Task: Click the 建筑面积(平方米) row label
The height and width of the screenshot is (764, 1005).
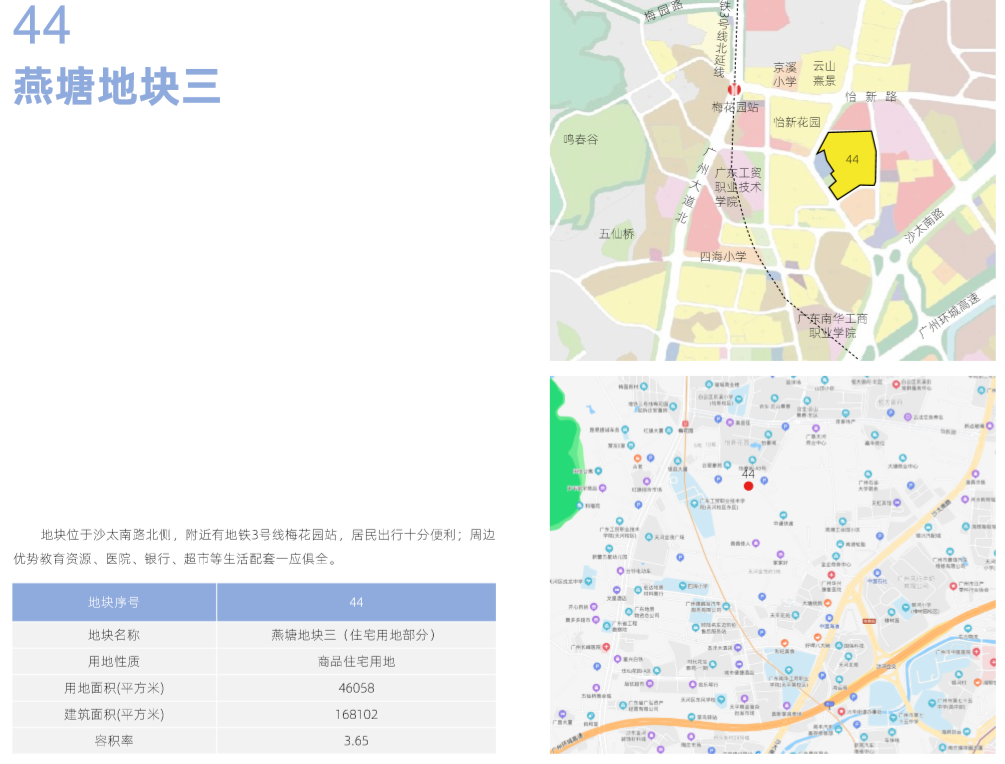Action: click(114, 714)
